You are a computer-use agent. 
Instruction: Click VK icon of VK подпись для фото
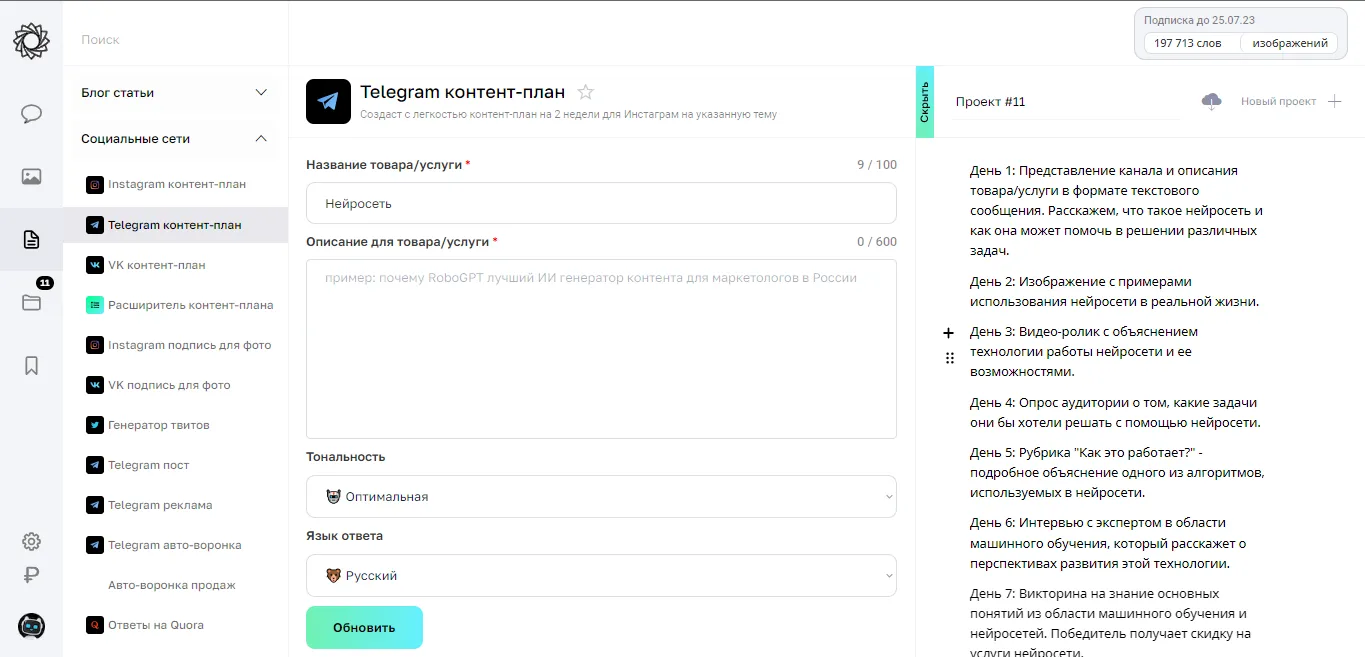coord(95,385)
